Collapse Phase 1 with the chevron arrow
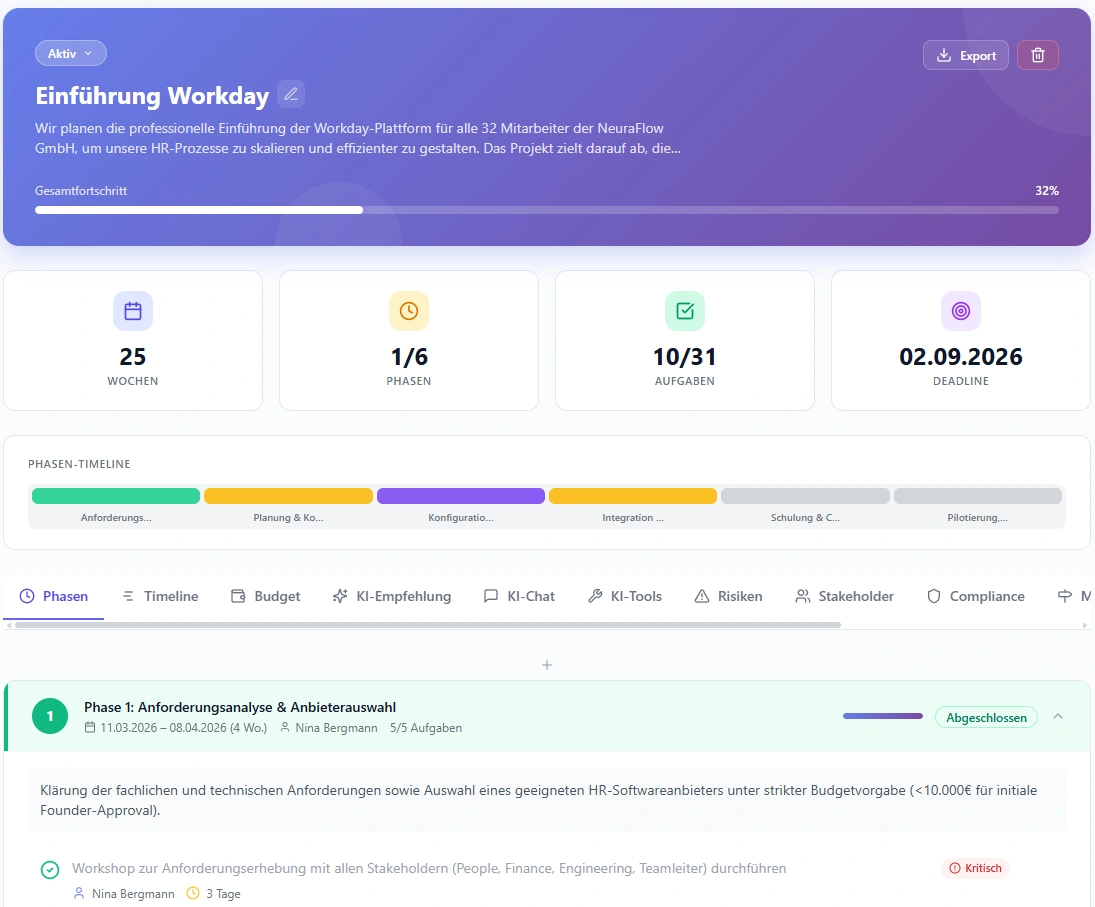Screen dimensions: 1095x907 pyautogui.click(x=1058, y=716)
